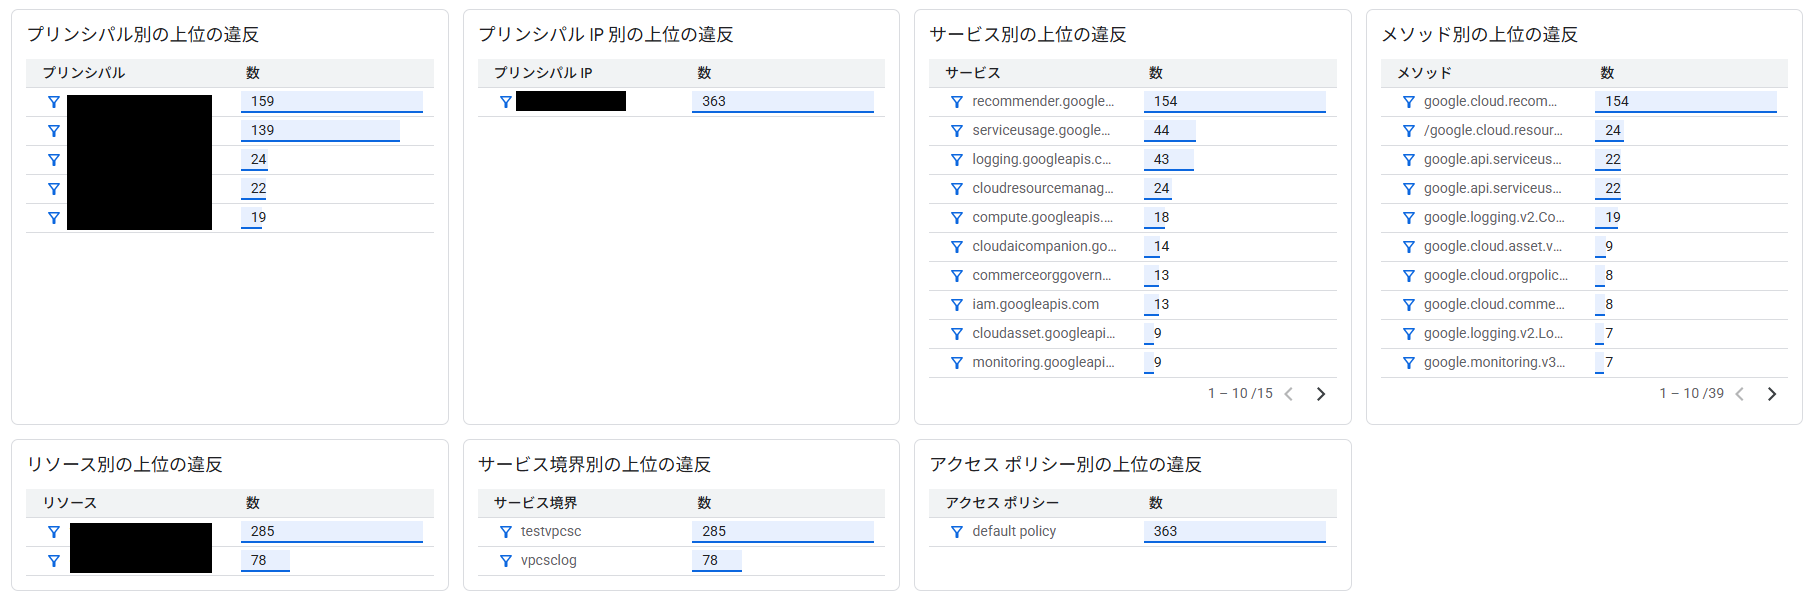Click the プリンシパル別の上位の違反 card title
This screenshot has height=600, width=1820.
(143, 34)
